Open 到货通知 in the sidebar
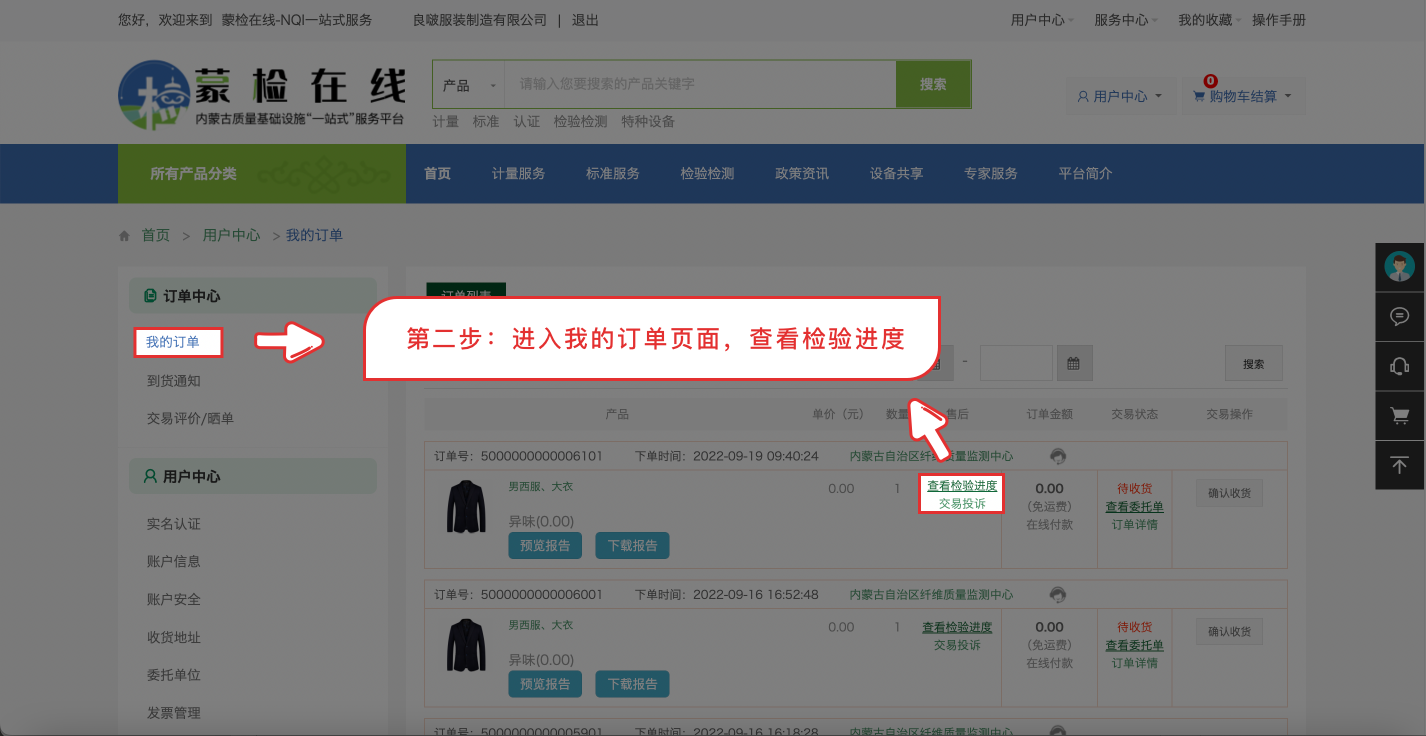Viewport: 1426px width, 736px height. tap(174, 381)
